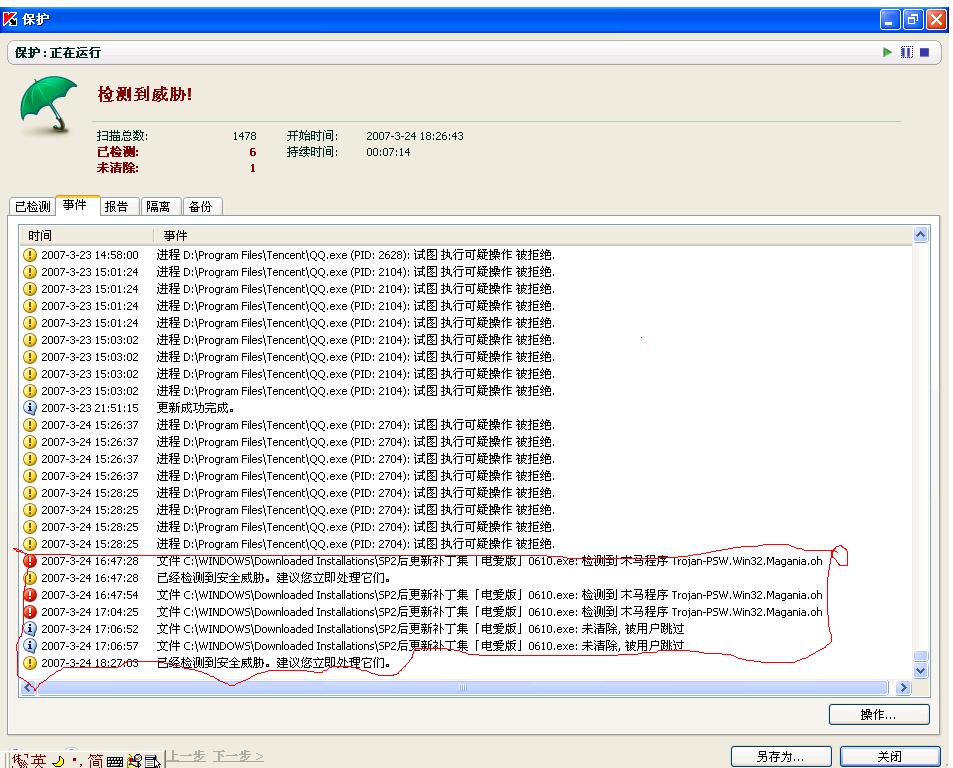Screen dimensions: 953x768
Task: Open the 隔离 quarantine tab
Action: (x=161, y=207)
